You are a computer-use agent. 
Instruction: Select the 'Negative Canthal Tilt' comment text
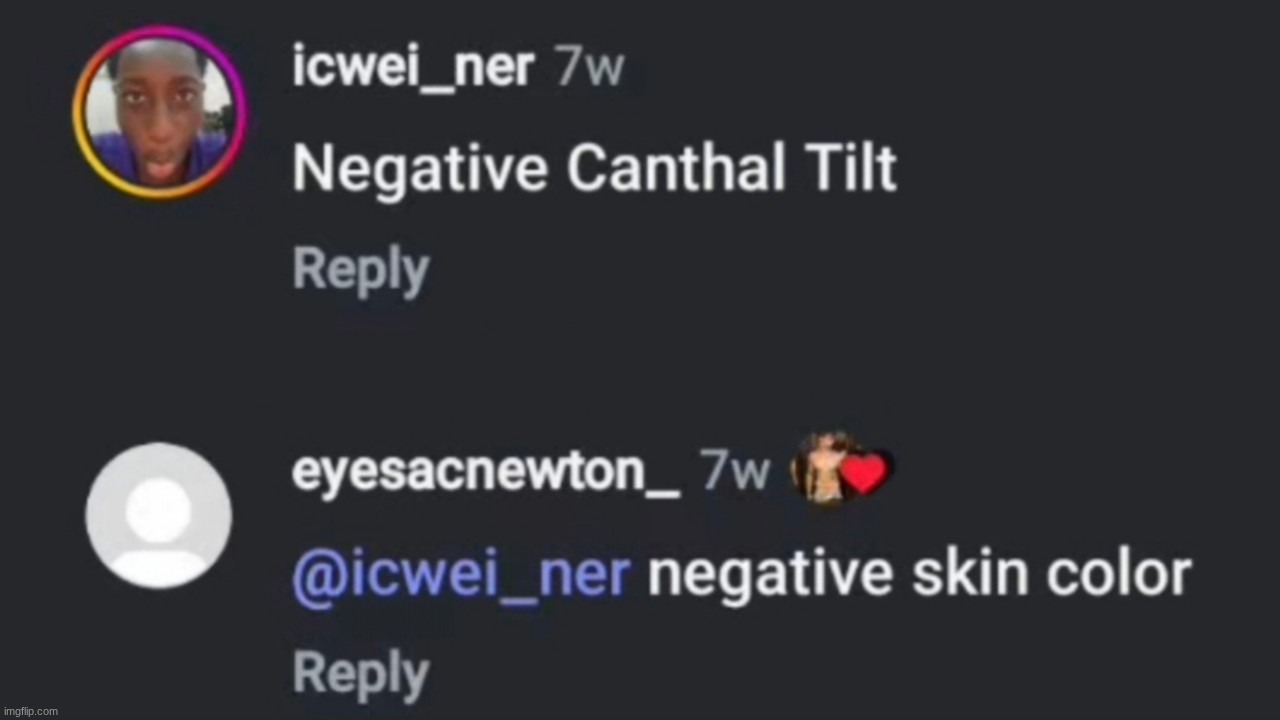pos(594,168)
